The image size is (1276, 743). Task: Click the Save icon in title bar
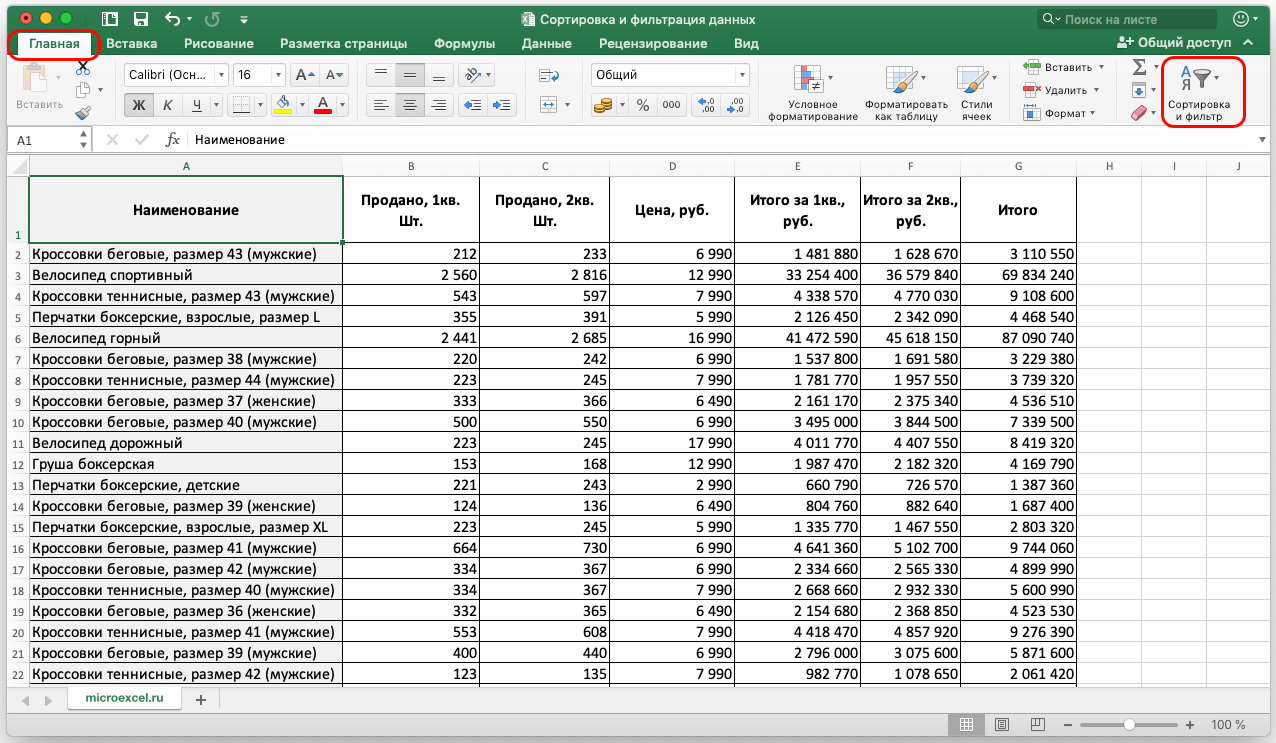tap(141, 19)
